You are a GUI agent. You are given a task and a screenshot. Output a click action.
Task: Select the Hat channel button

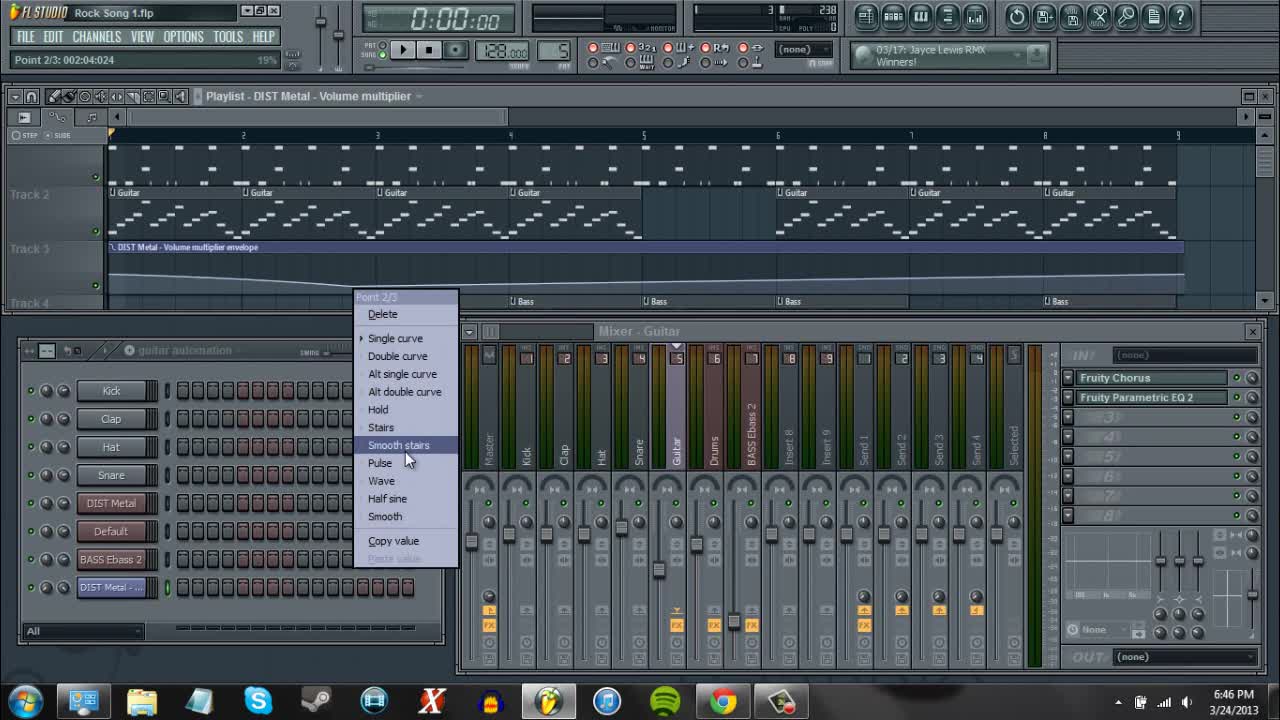pos(111,447)
